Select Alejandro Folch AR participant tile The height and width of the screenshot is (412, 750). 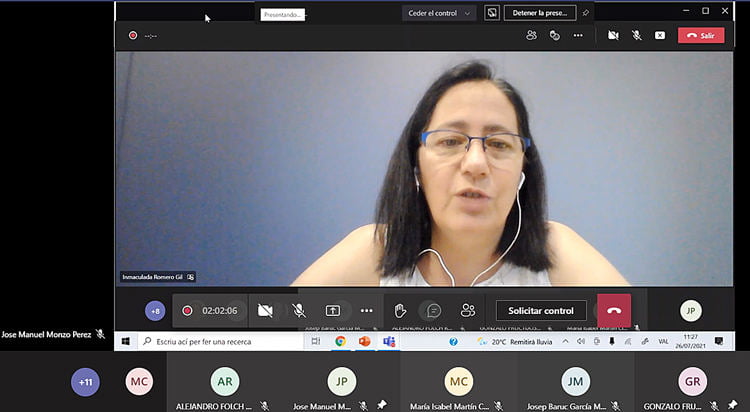point(225,381)
